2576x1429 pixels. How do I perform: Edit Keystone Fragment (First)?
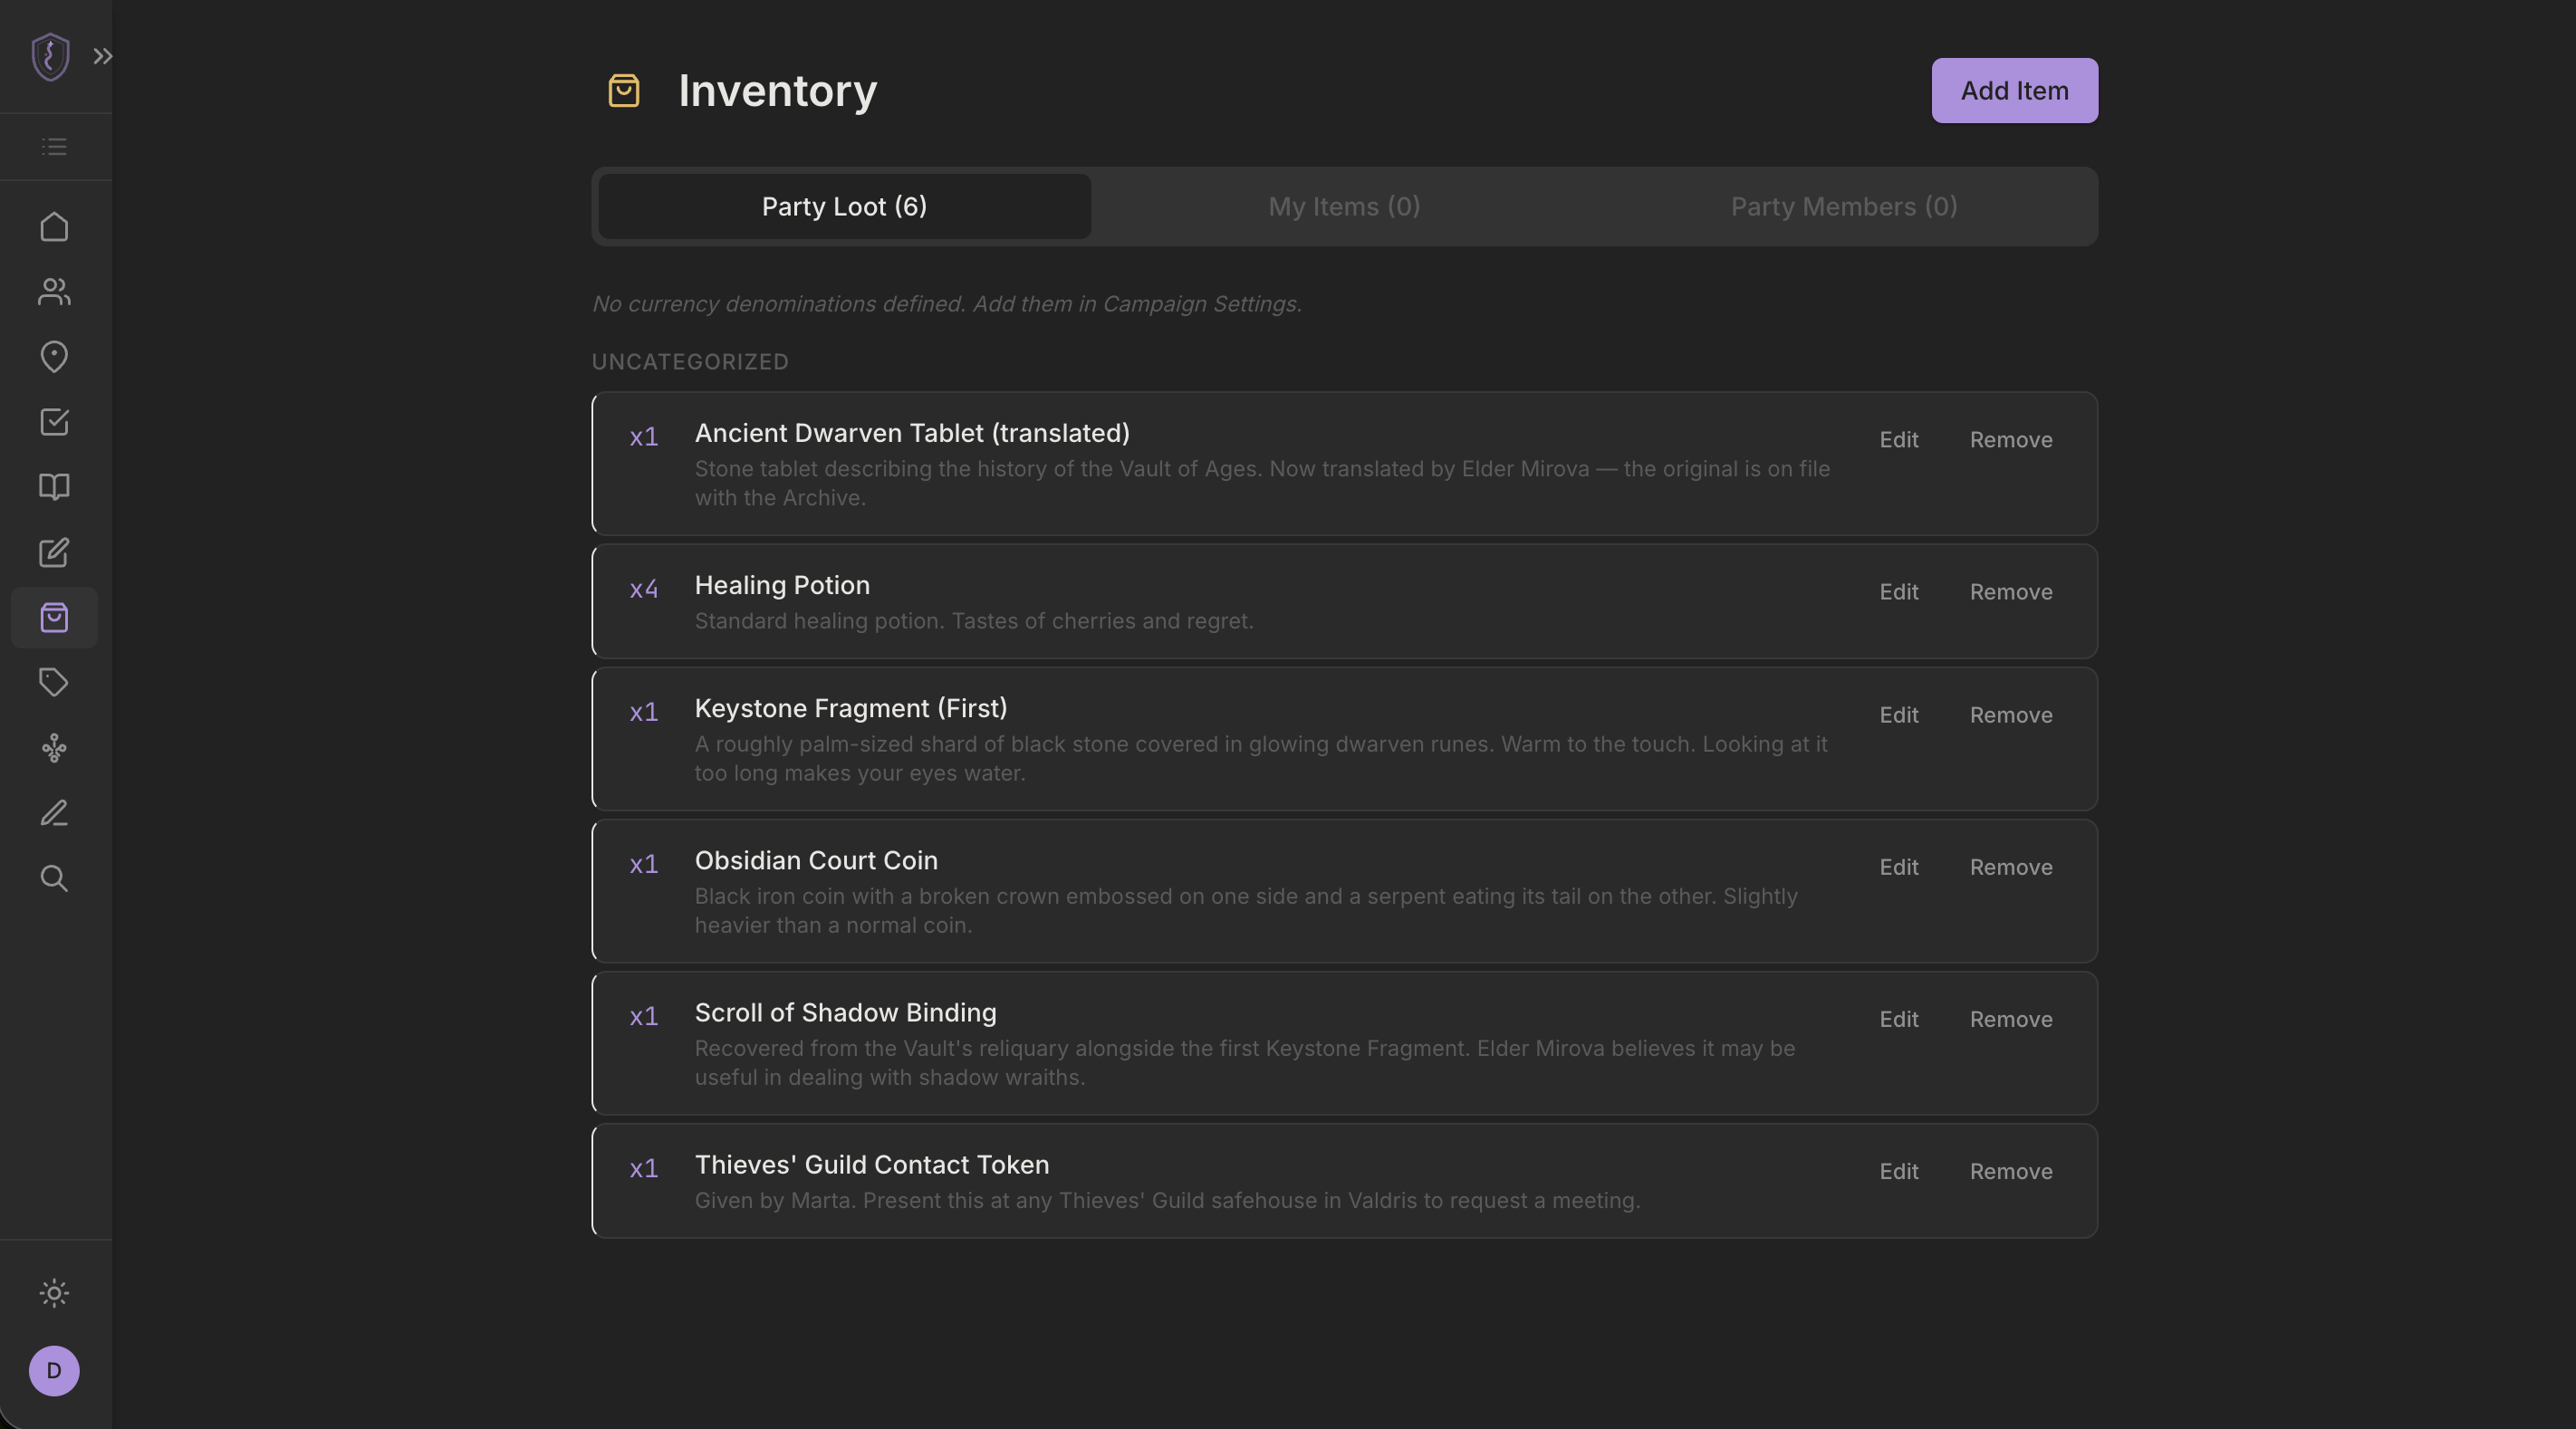[x=1898, y=715]
